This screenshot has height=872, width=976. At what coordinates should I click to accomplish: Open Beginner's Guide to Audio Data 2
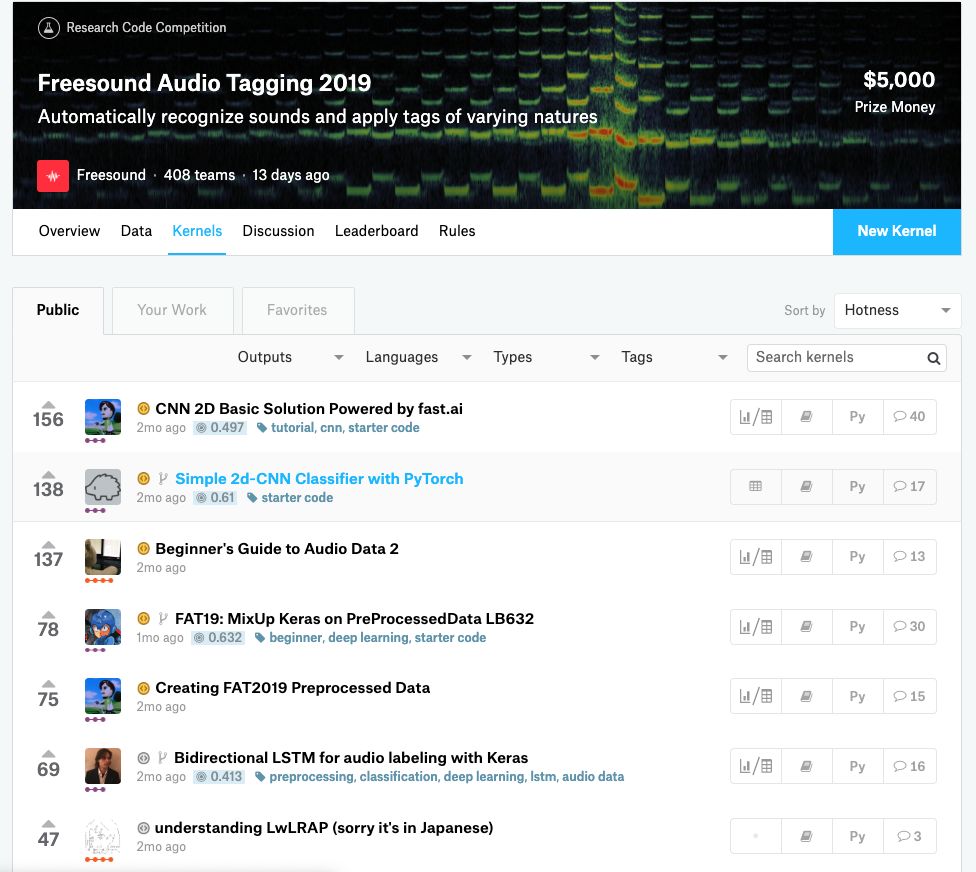click(x=277, y=549)
